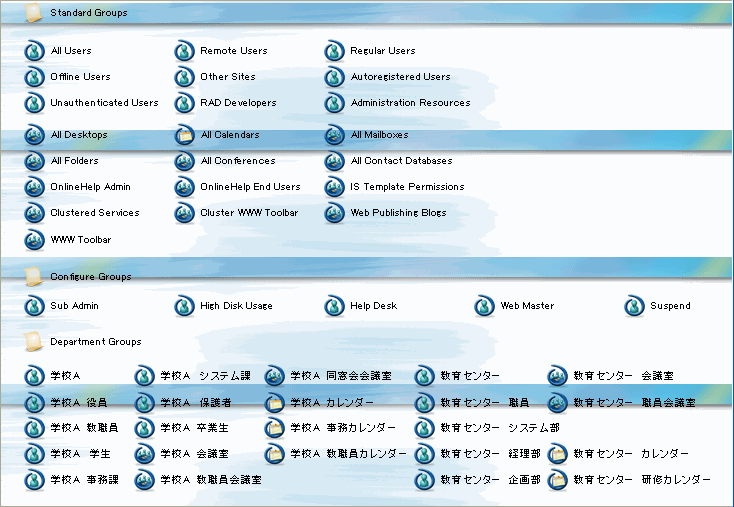Click the Suspend group icon
The image size is (734, 507).
634,306
